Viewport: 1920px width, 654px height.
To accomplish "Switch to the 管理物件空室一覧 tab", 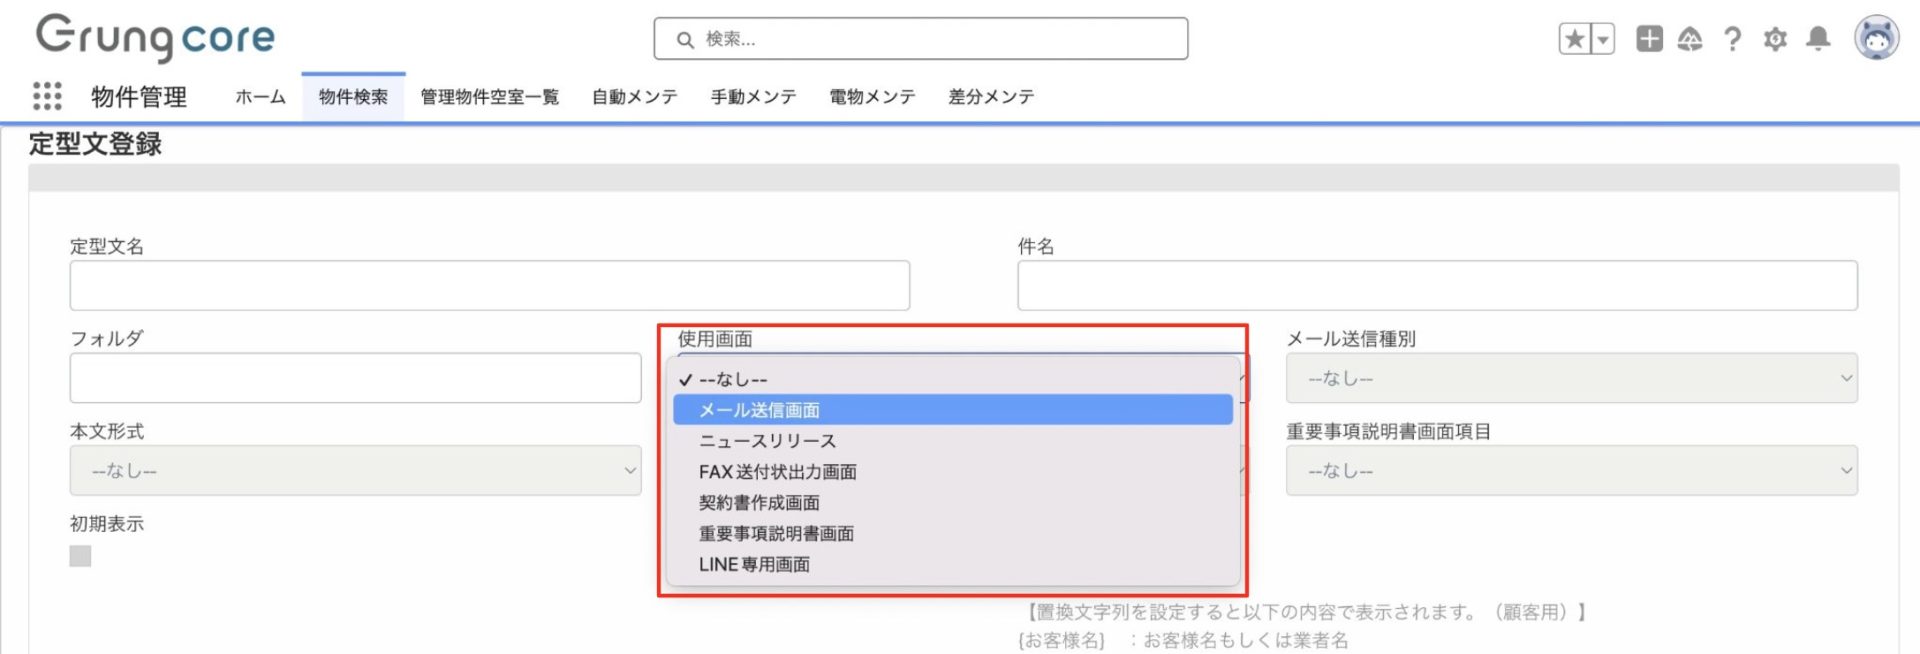I will [x=489, y=97].
